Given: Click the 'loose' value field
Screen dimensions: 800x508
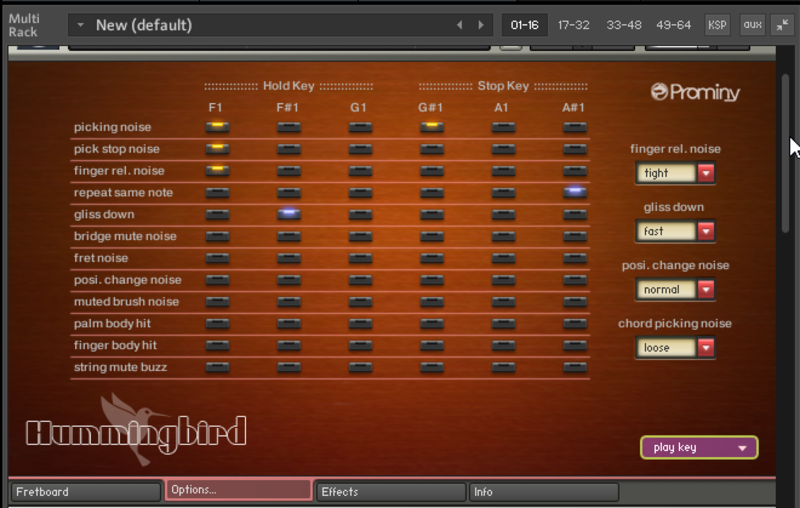Looking at the screenshot, I should click(x=666, y=347).
